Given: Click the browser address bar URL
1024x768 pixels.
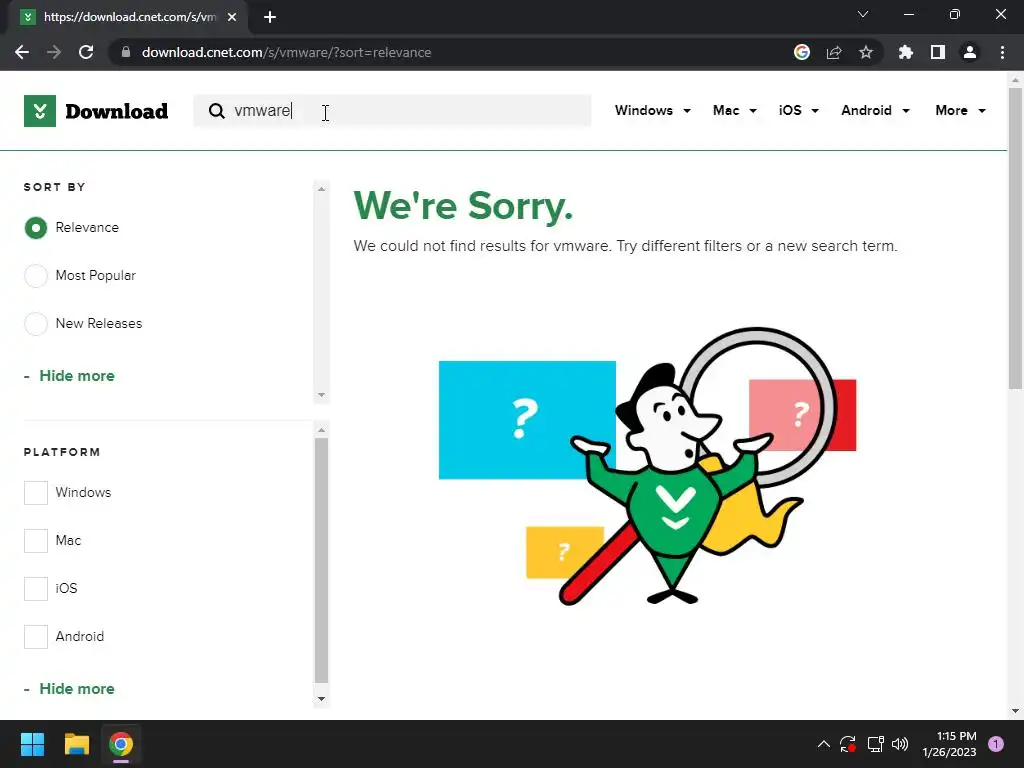Looking at the screenshot, I should click(x=287, y=52).
